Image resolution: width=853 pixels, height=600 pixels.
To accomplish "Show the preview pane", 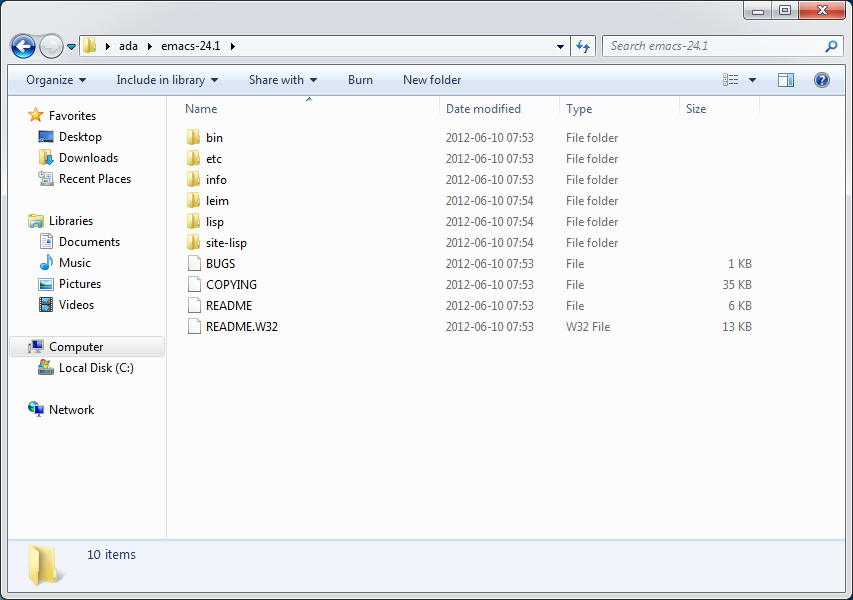I will (786, 80).
